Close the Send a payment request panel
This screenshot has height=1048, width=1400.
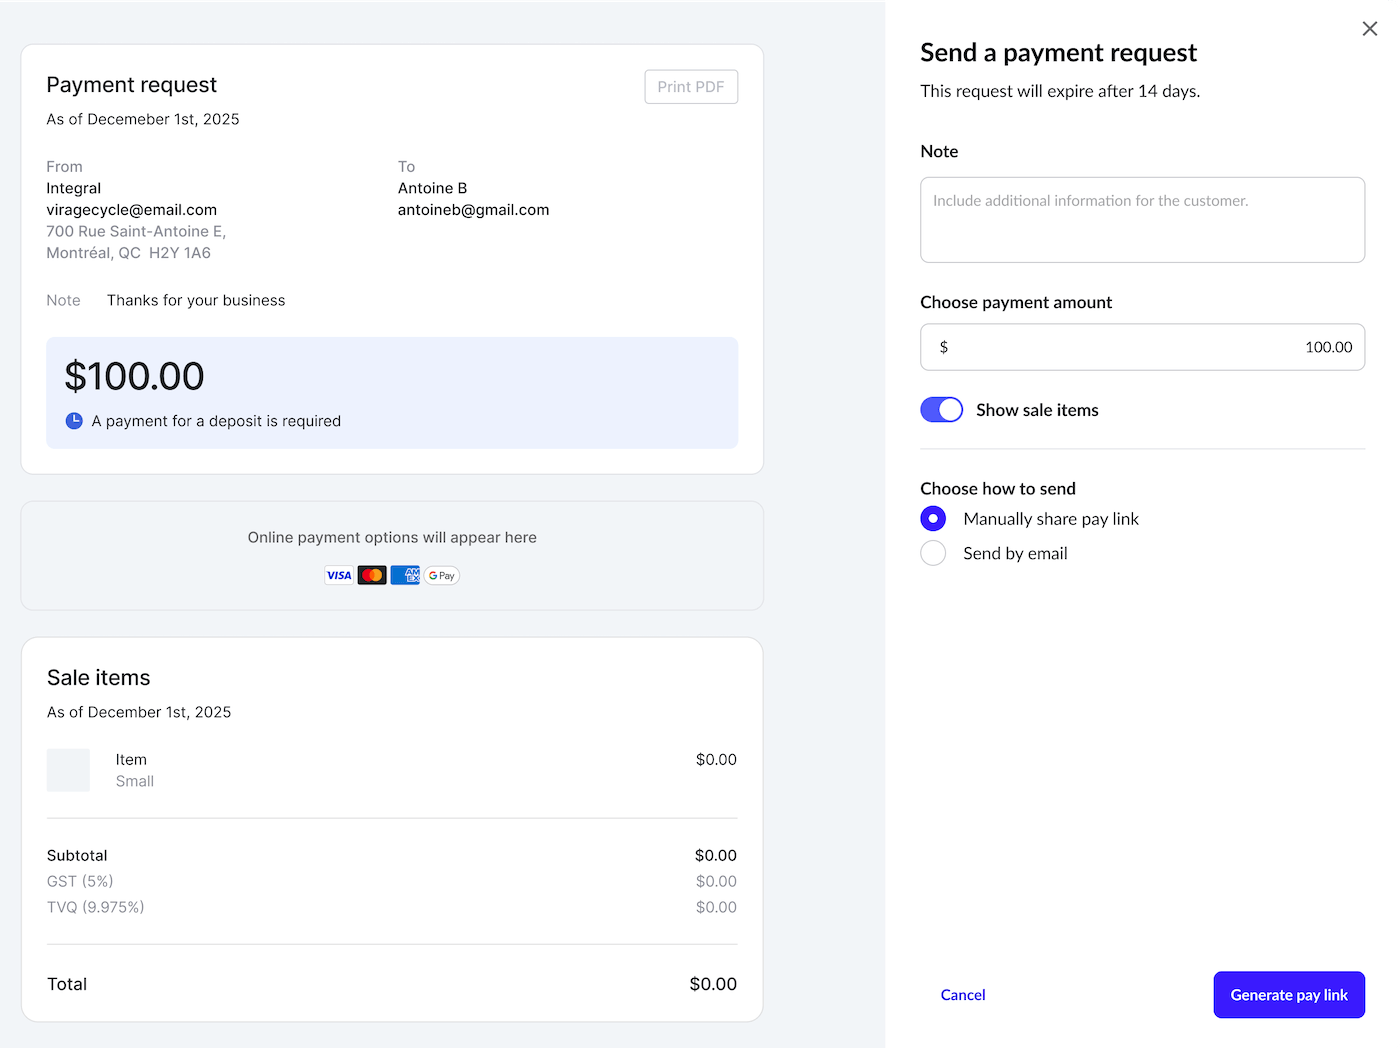[x=1369, y=28]
